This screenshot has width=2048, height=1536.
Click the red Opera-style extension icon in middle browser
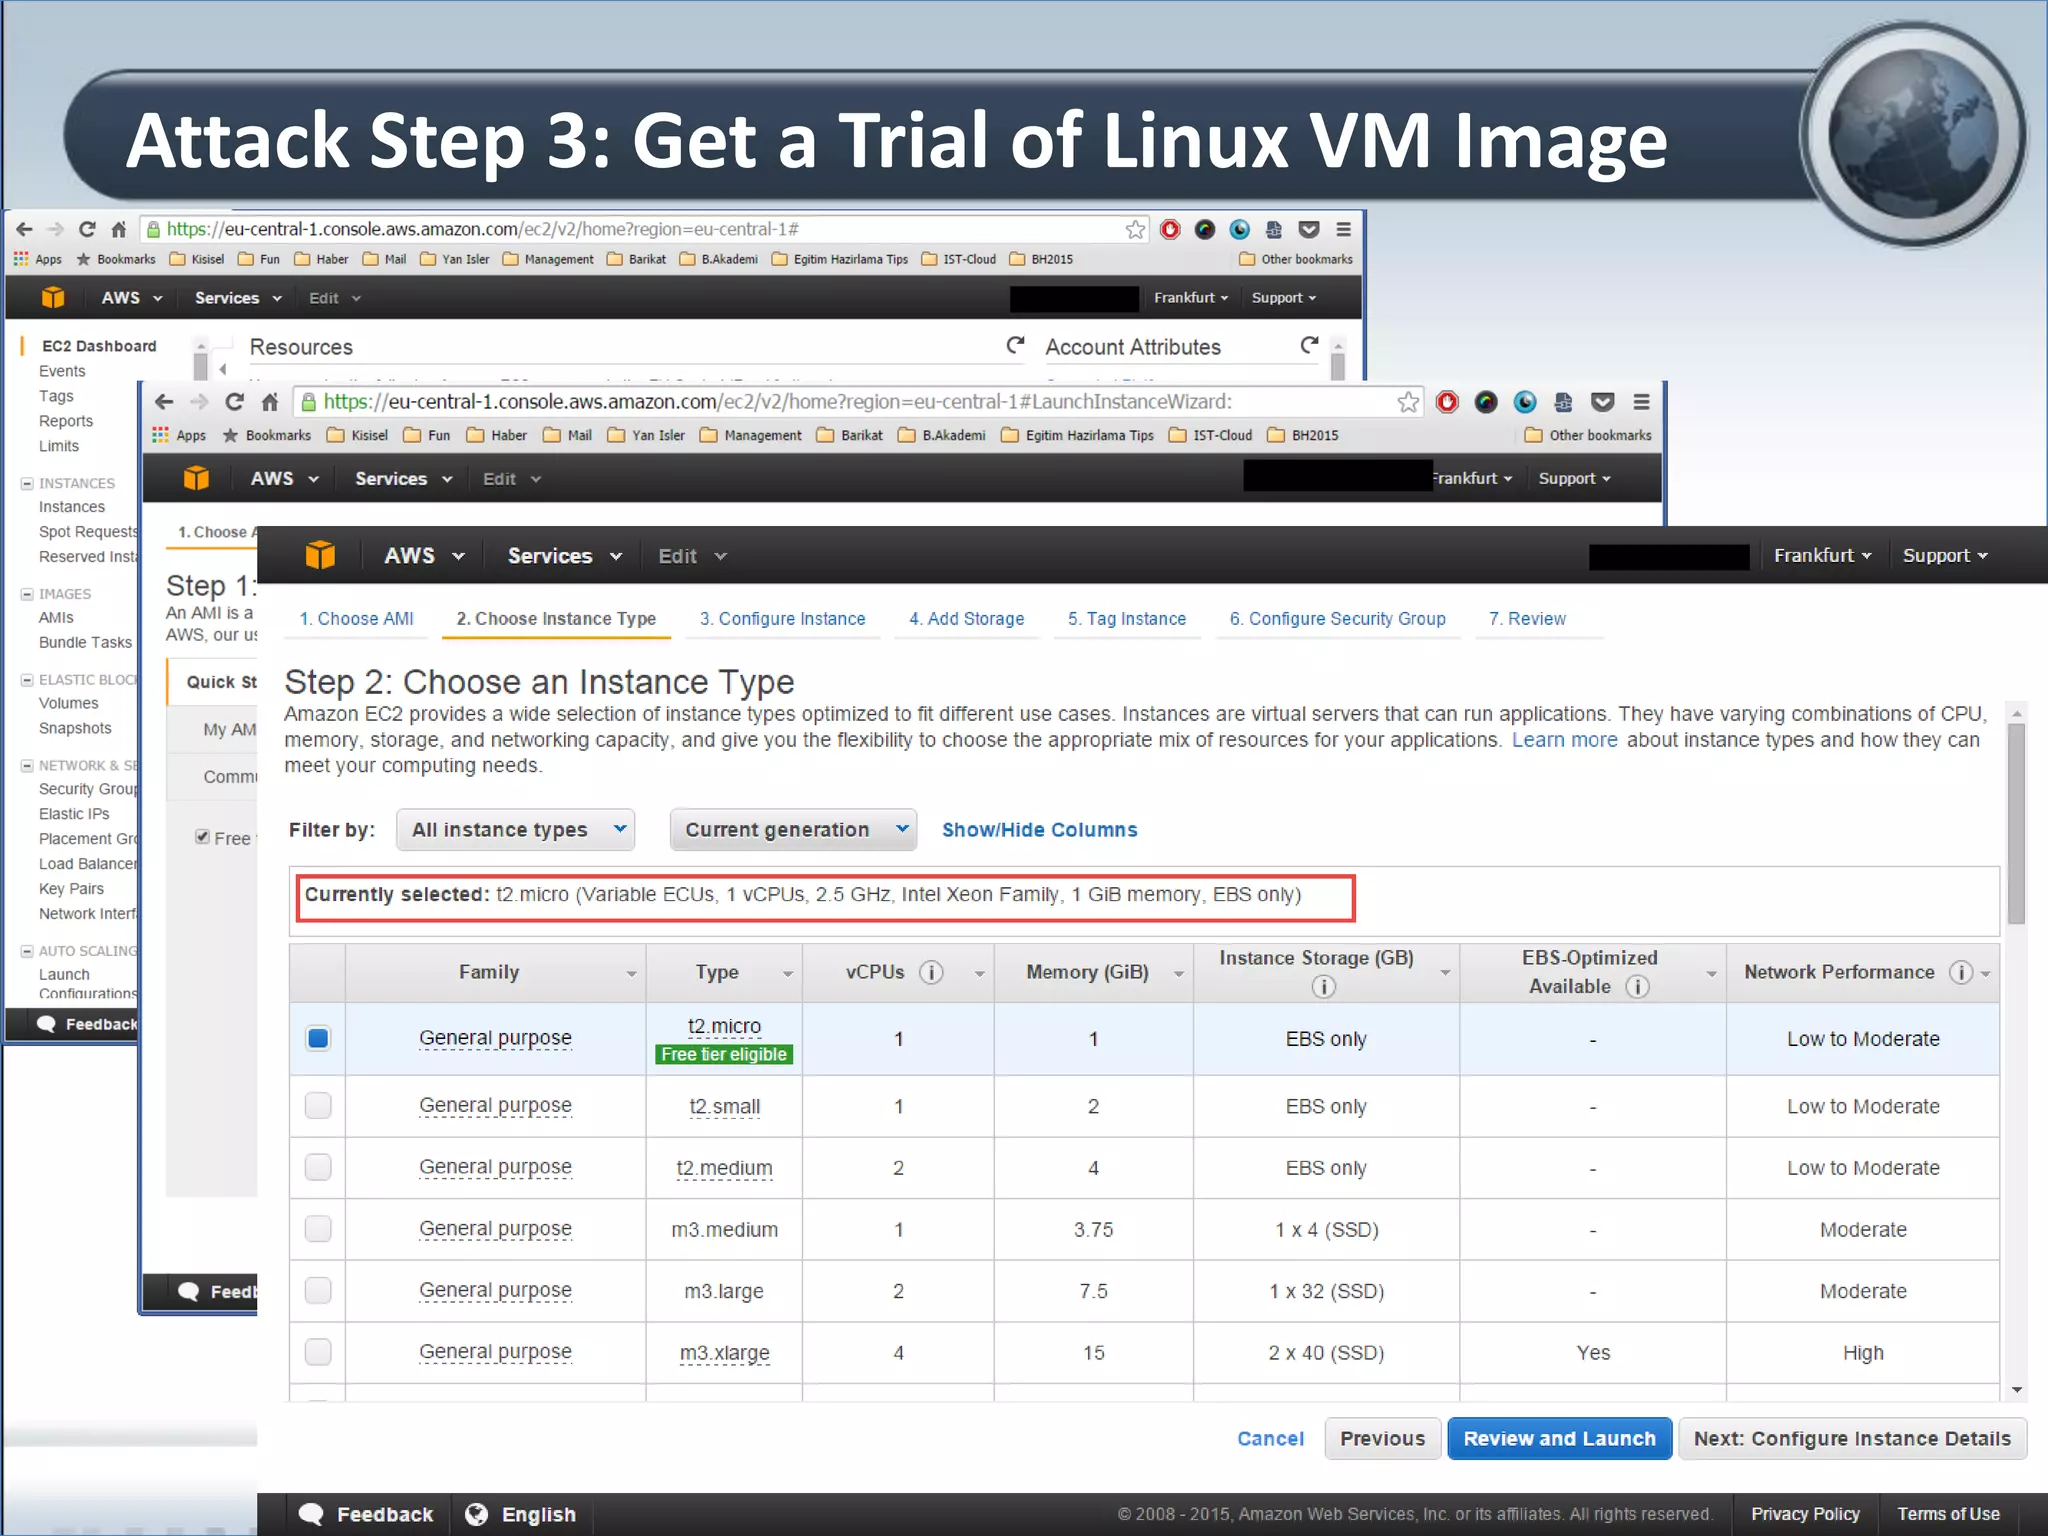(x=1447, y=402)
